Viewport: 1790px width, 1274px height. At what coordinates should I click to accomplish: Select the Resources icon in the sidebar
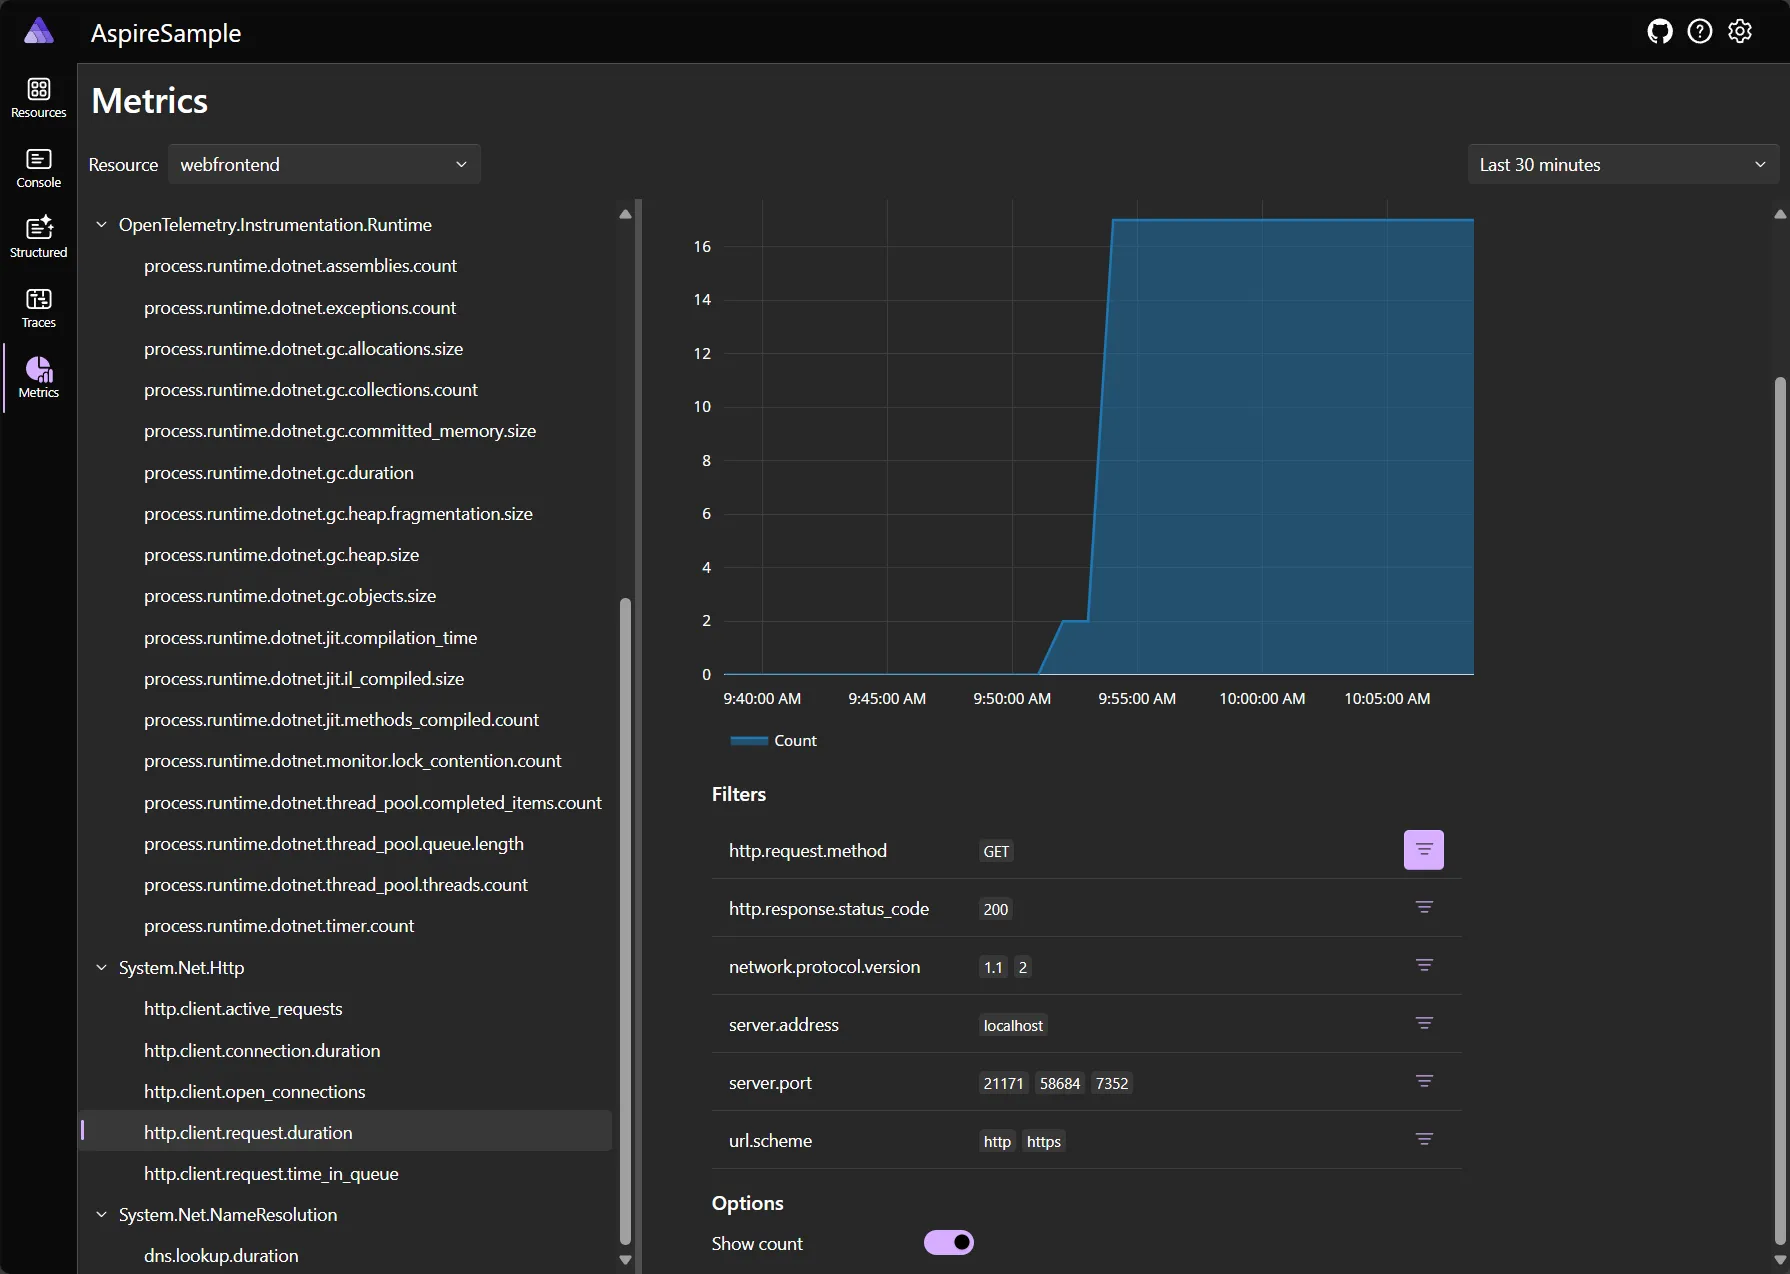pos(38,96)
